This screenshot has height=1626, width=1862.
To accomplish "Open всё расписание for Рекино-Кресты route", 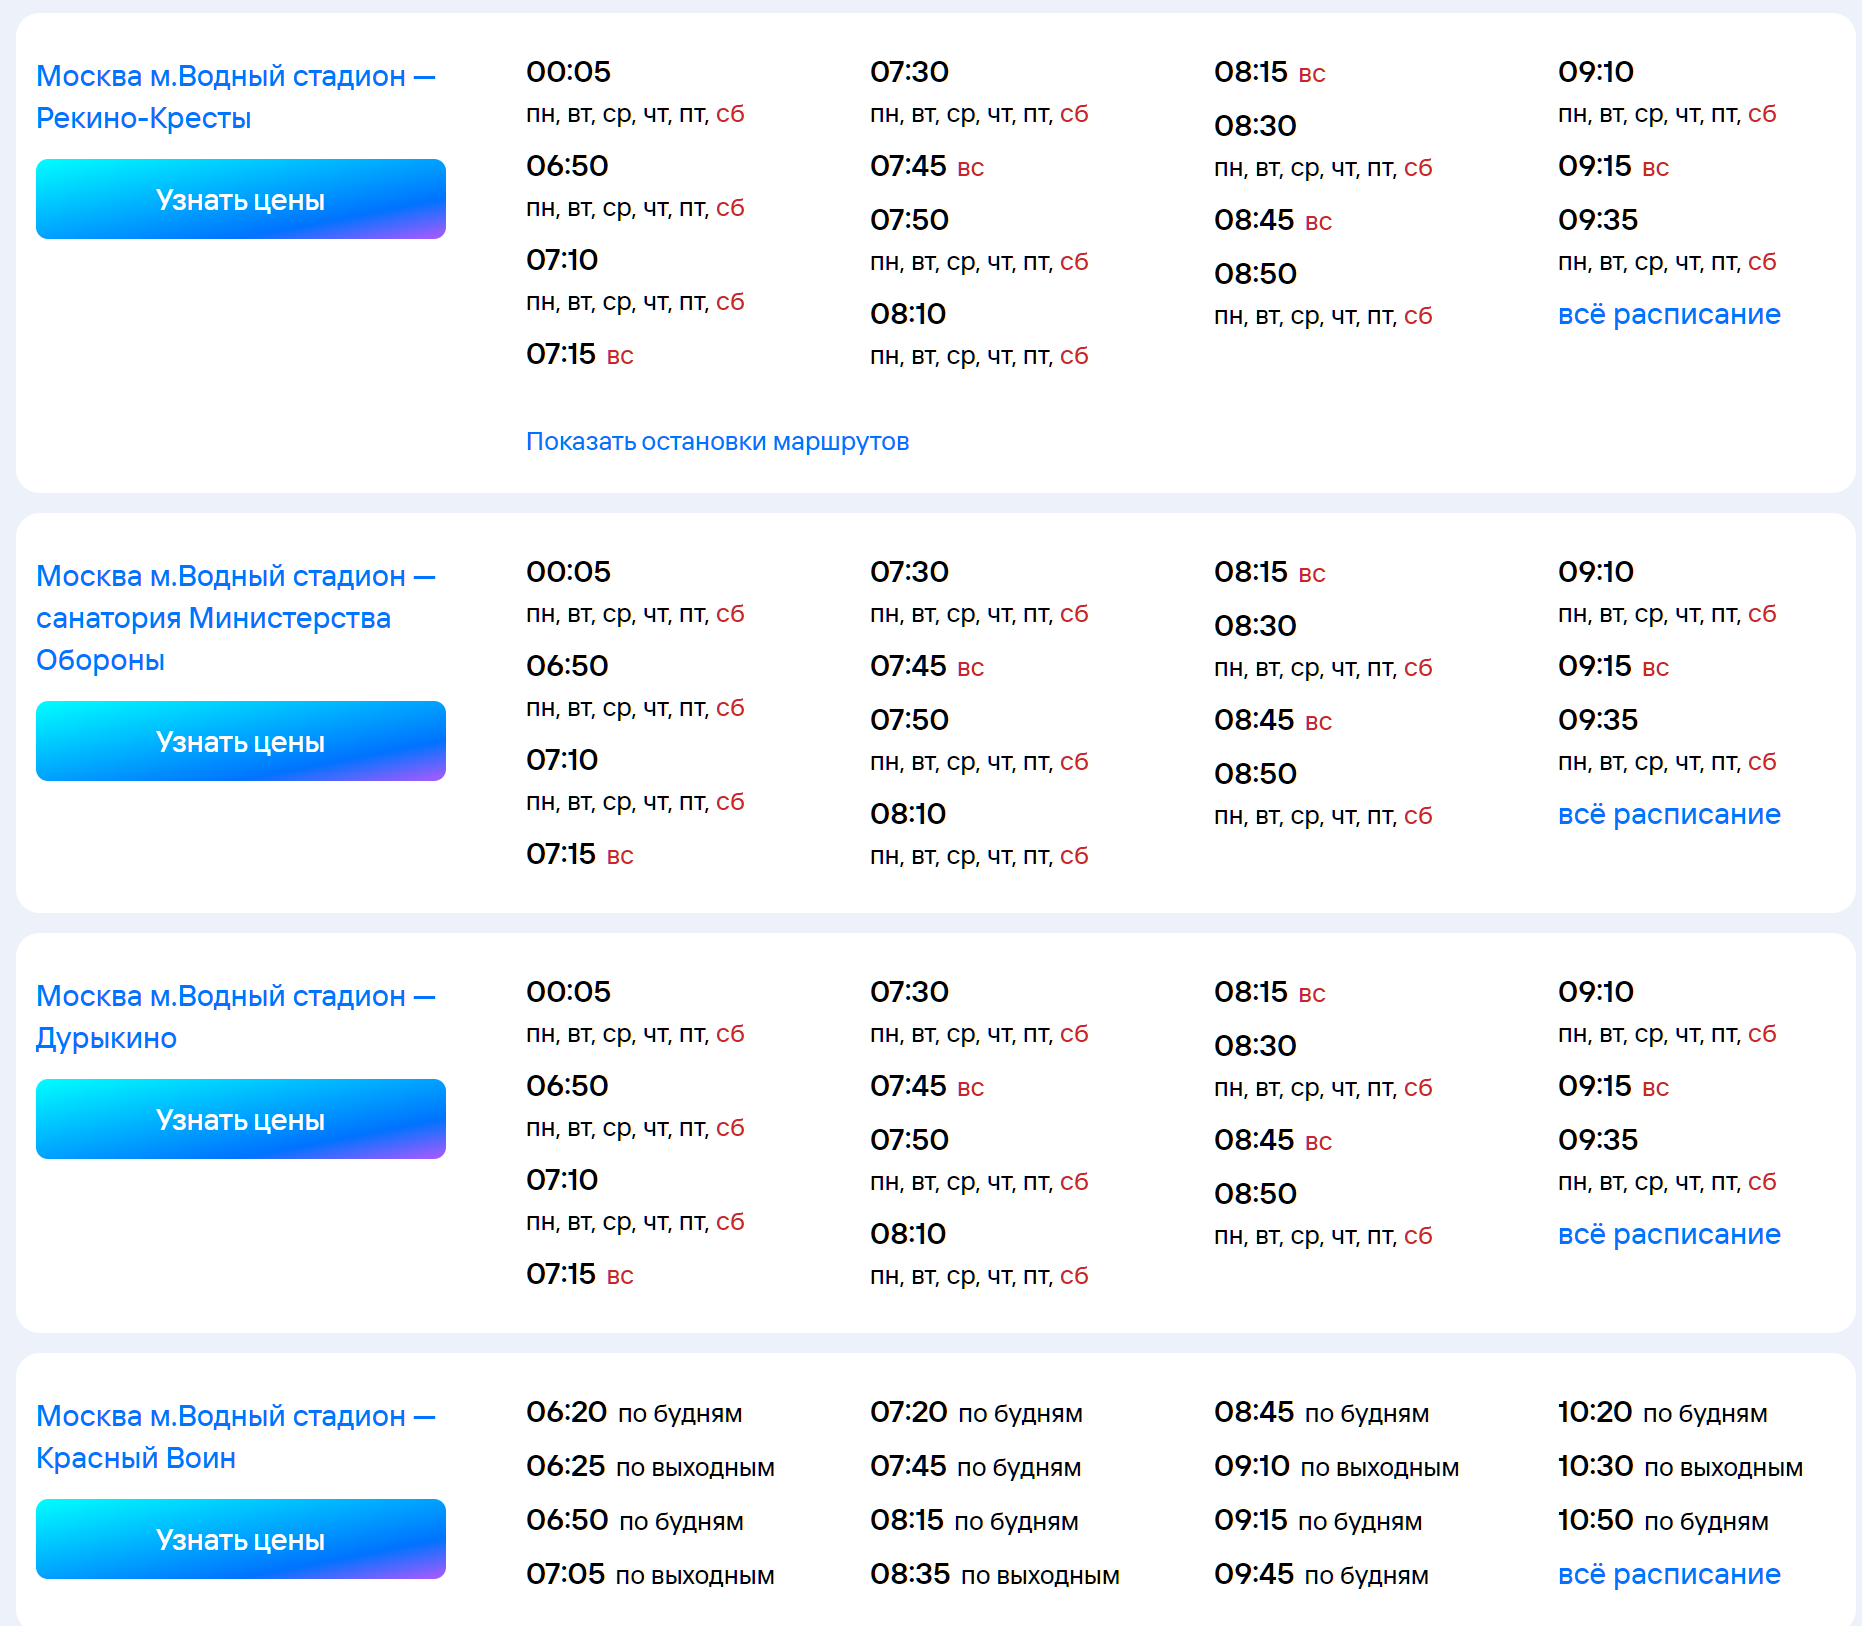I will pyautogui.click(x=1669, y=314).
